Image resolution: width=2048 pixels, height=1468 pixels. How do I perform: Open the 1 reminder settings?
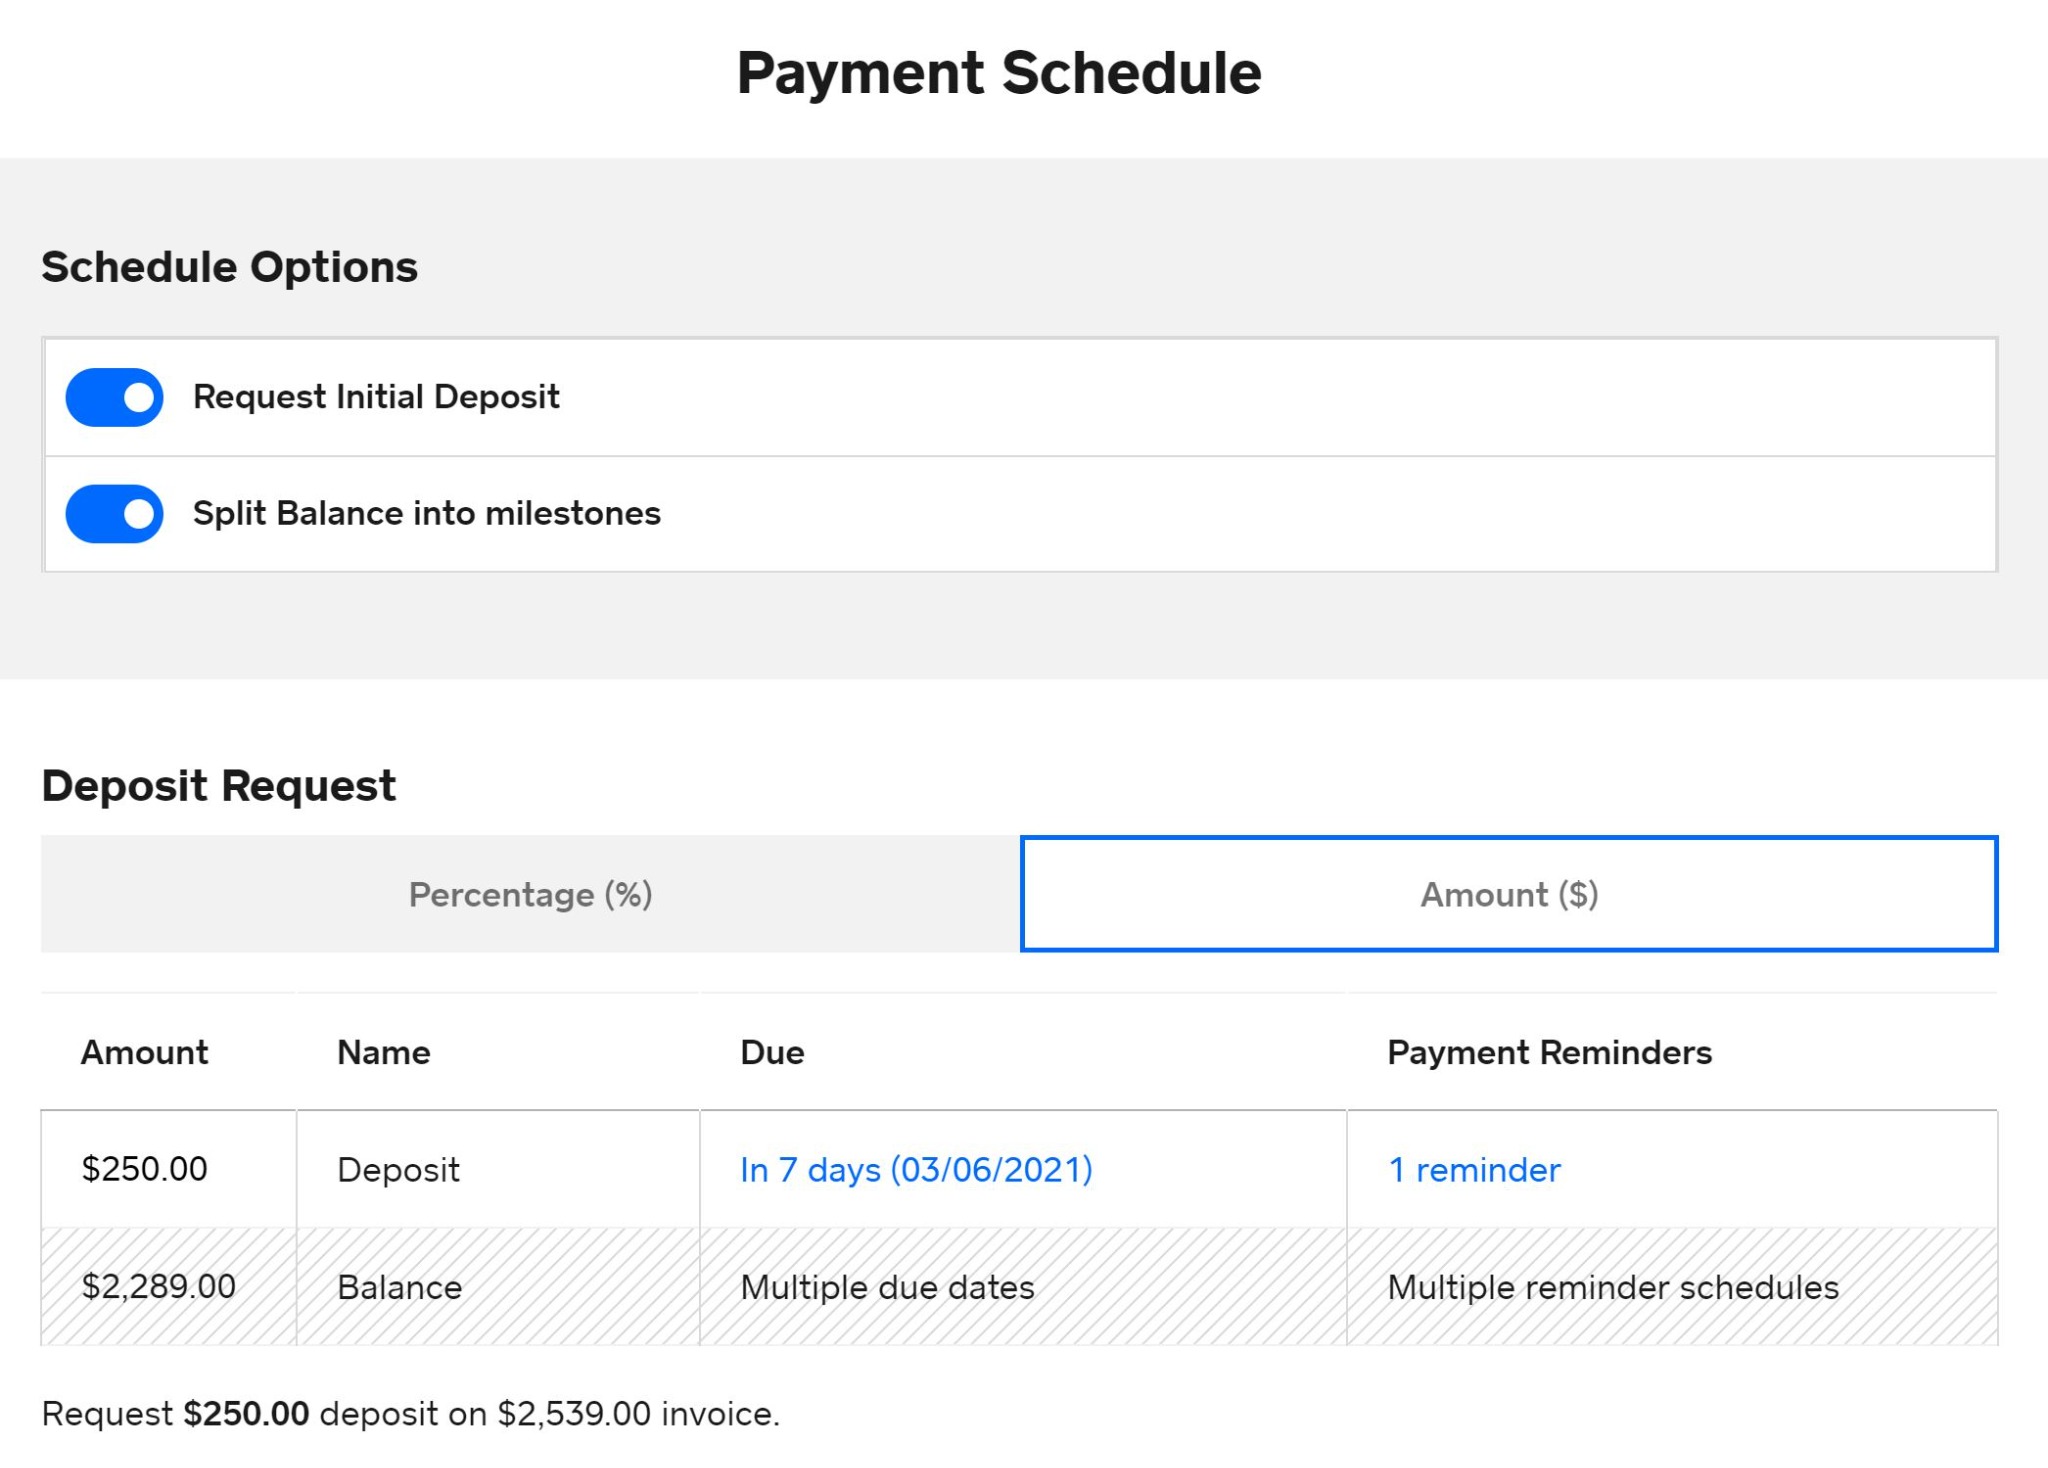(1472, 1168)
